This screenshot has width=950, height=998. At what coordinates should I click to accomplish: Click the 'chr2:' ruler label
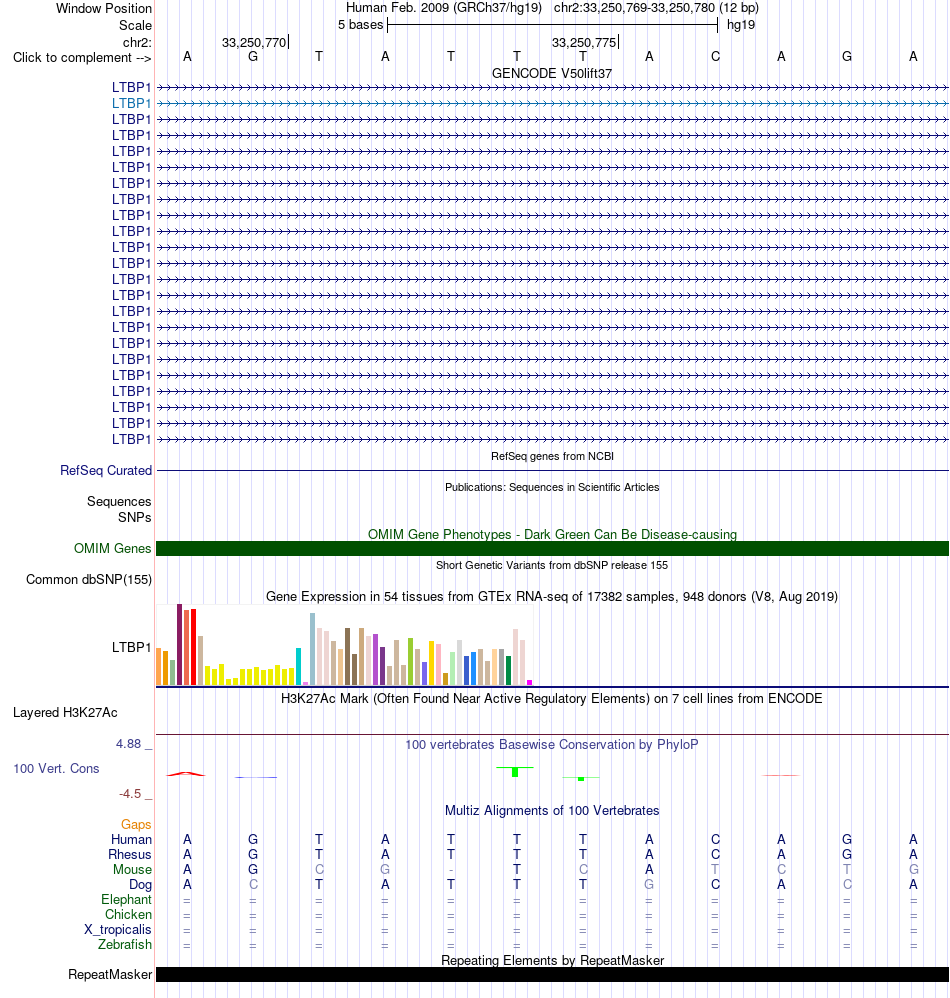tap(137, 43)
